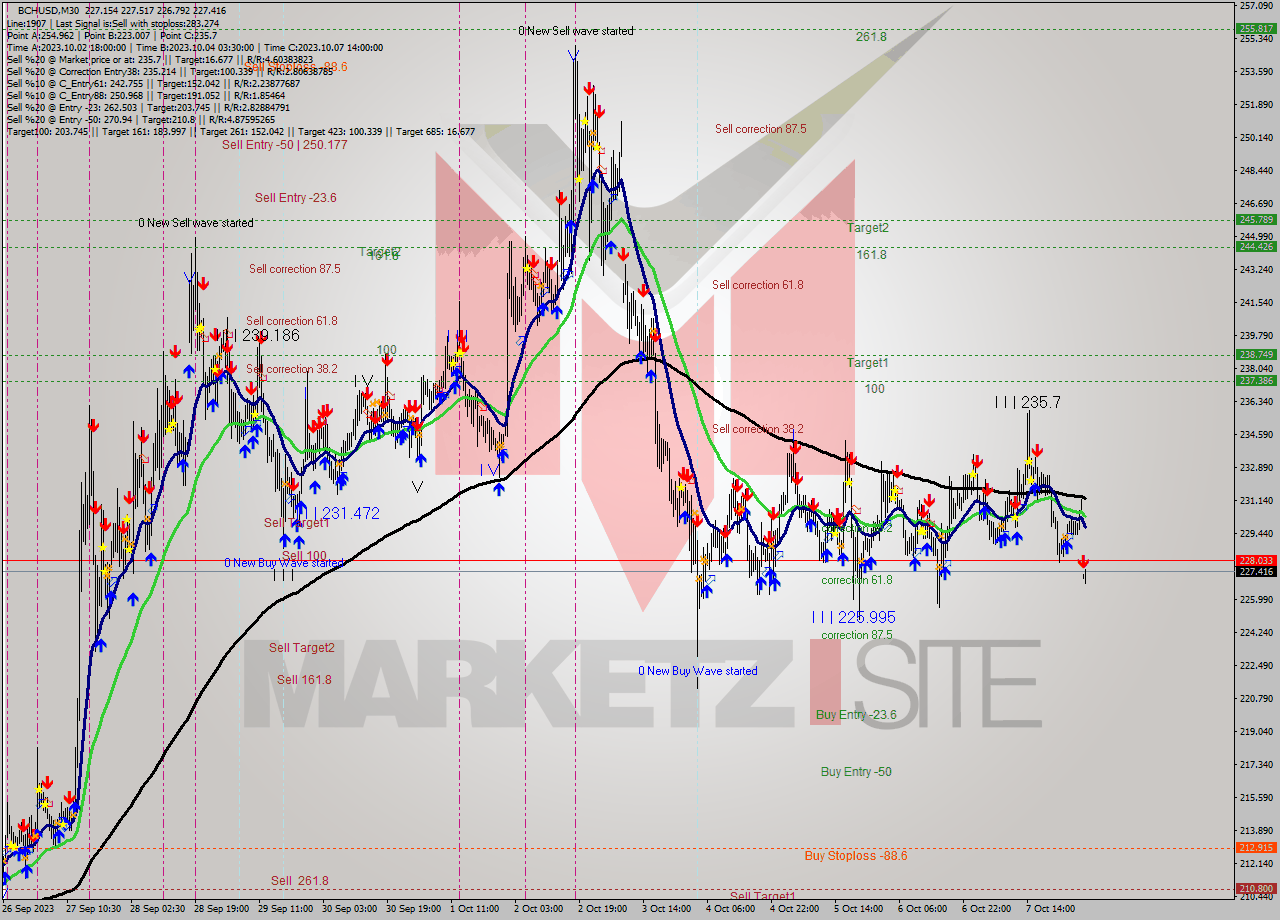Screen dimensions: 1280x920
Task: Click the '26 Sep 2023' time axis label
Action: [27, 909]
